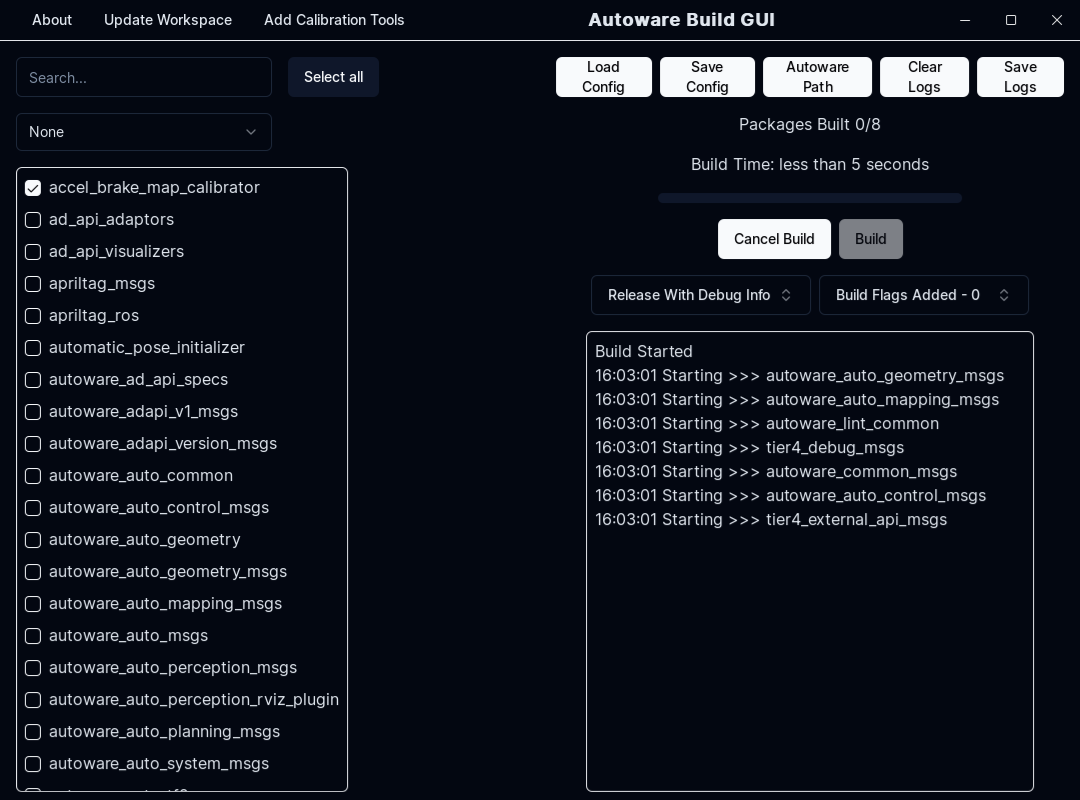This screenshot has width=1080, height=800.
Task: Enable the ad_api_adaptors checkbox
Action: [33, 220]
